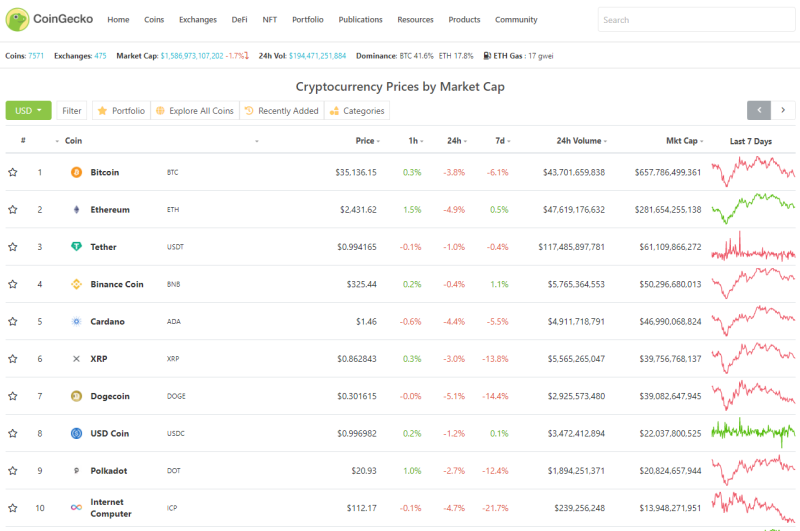Click the USD Coin icon

click(x=76, y=433)
